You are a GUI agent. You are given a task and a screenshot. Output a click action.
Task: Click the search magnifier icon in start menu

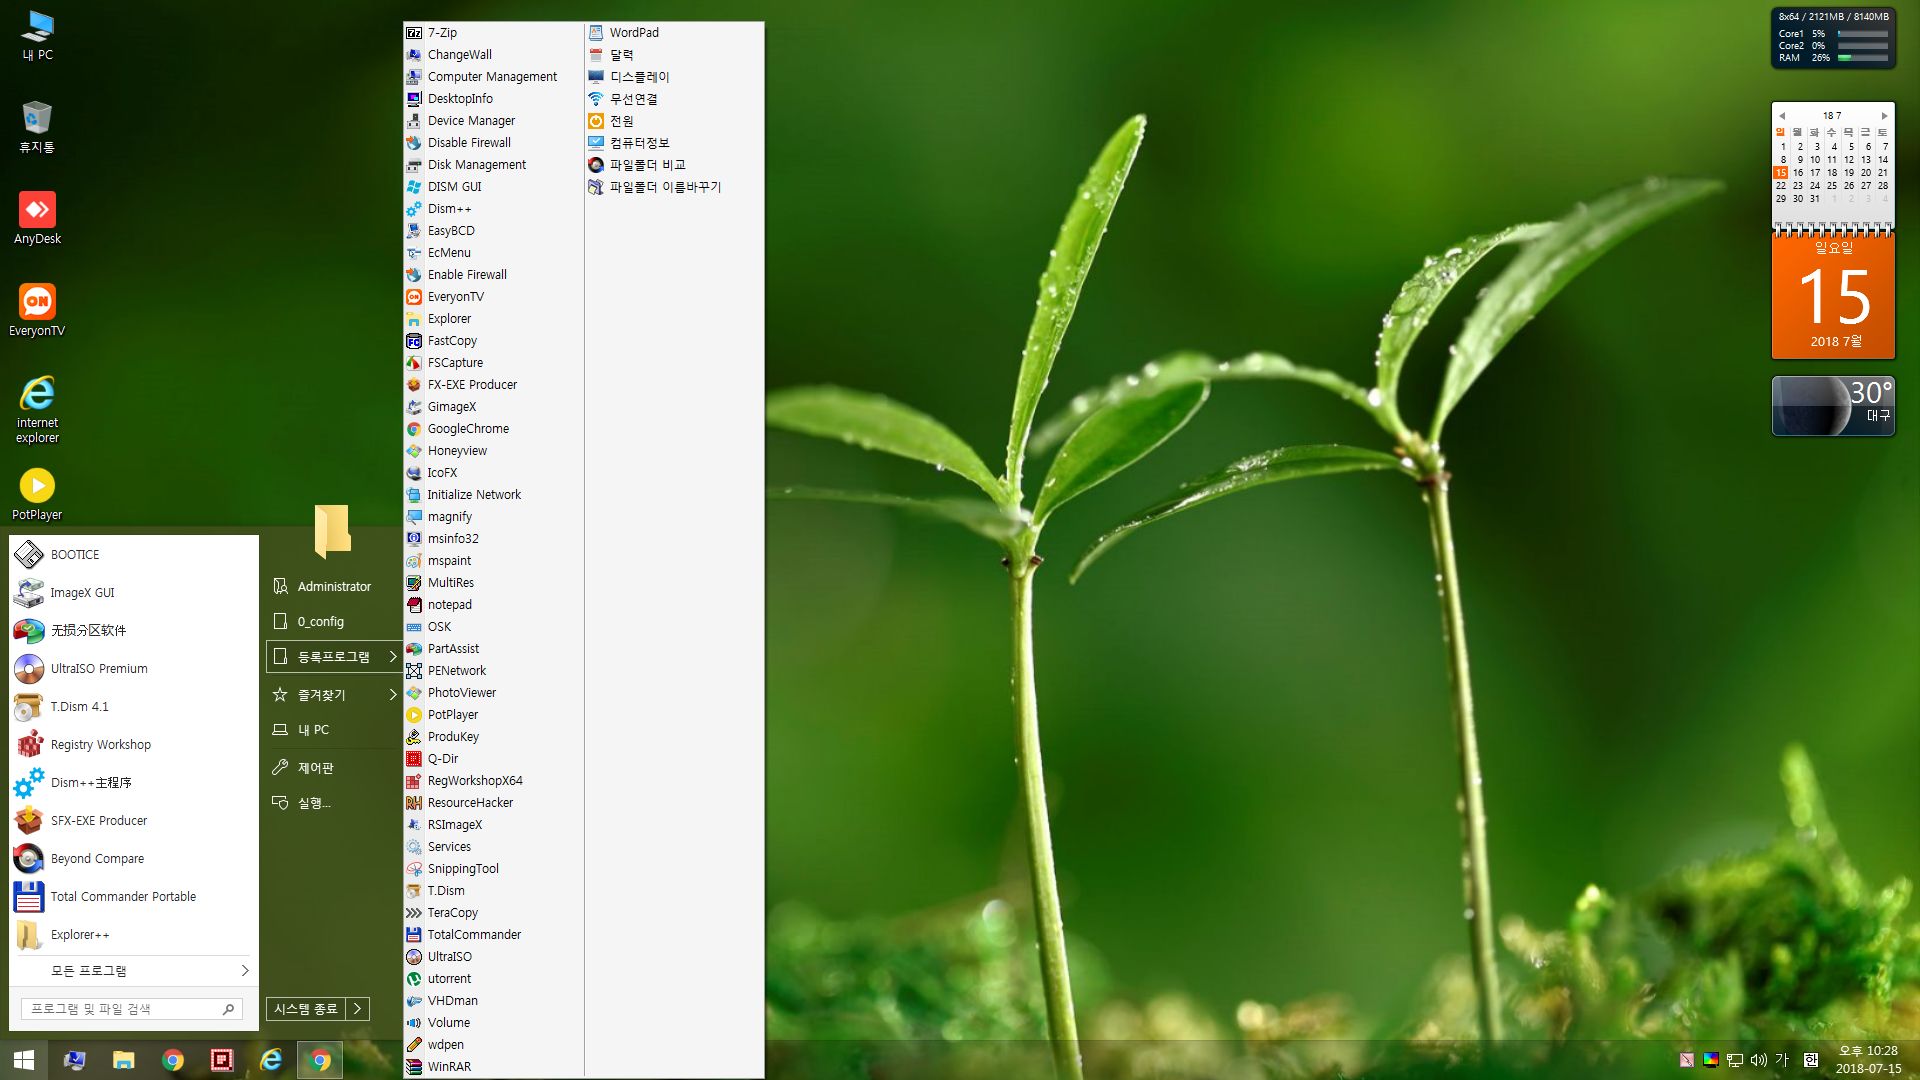[x=229, y=1009]
